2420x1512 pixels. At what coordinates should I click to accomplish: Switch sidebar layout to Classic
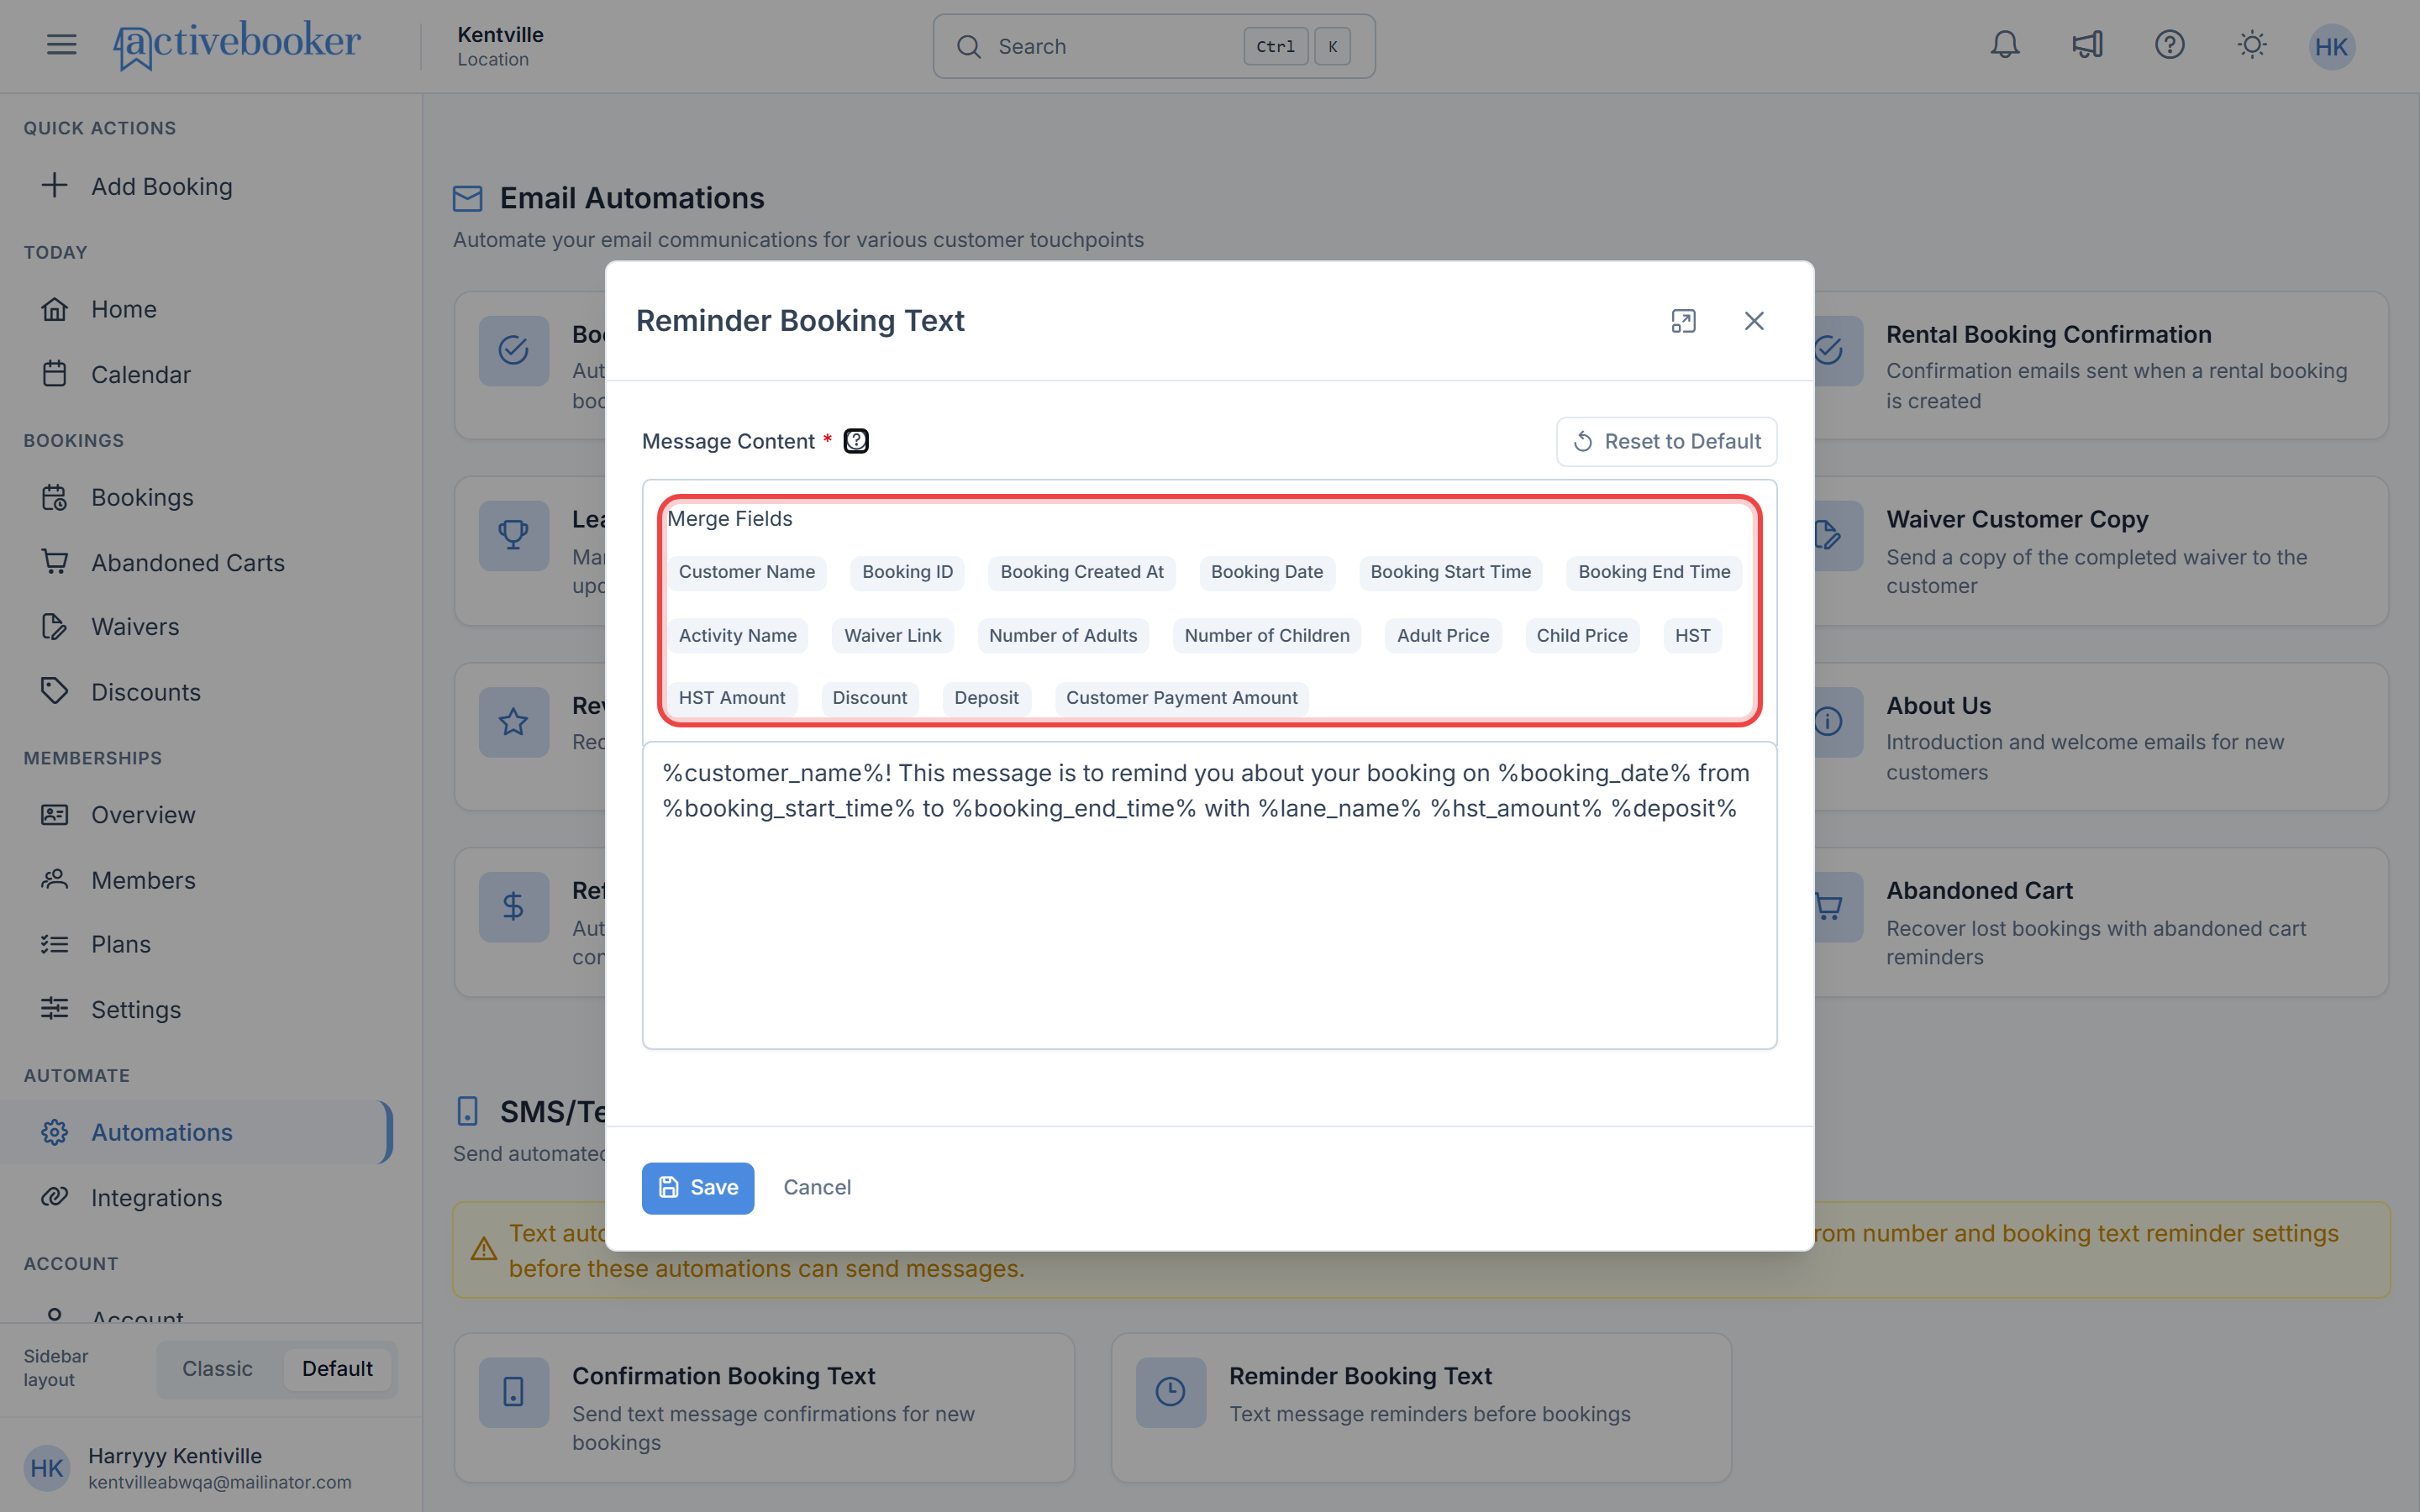coord(217,1369)
